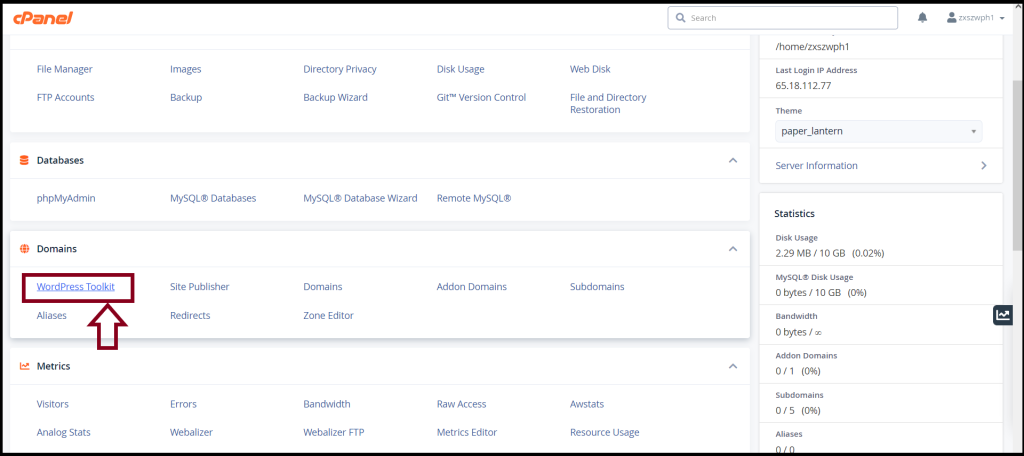Click the search magnifier icon
1024x456 pixels.
coord(680,18)
